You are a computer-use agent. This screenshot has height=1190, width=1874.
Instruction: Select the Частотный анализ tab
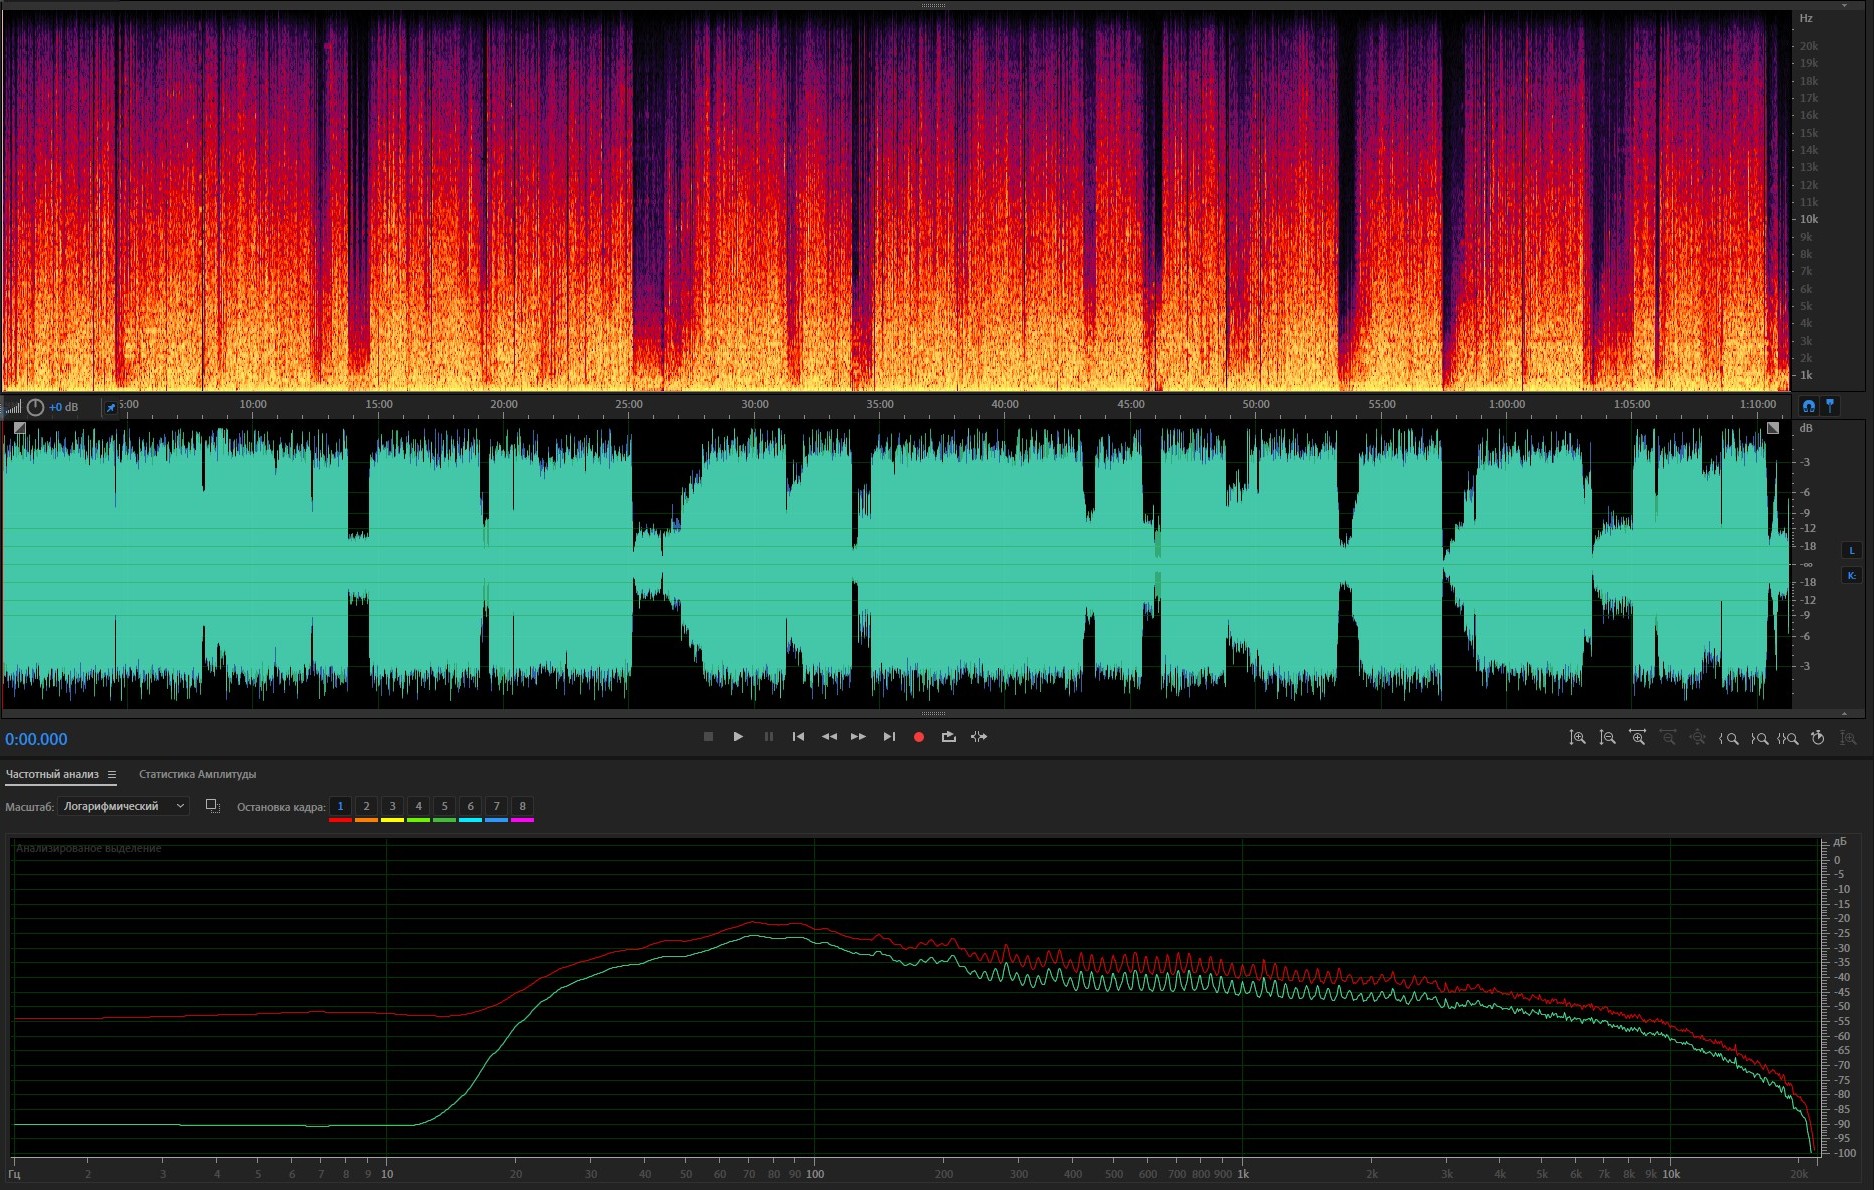point(52,774)
